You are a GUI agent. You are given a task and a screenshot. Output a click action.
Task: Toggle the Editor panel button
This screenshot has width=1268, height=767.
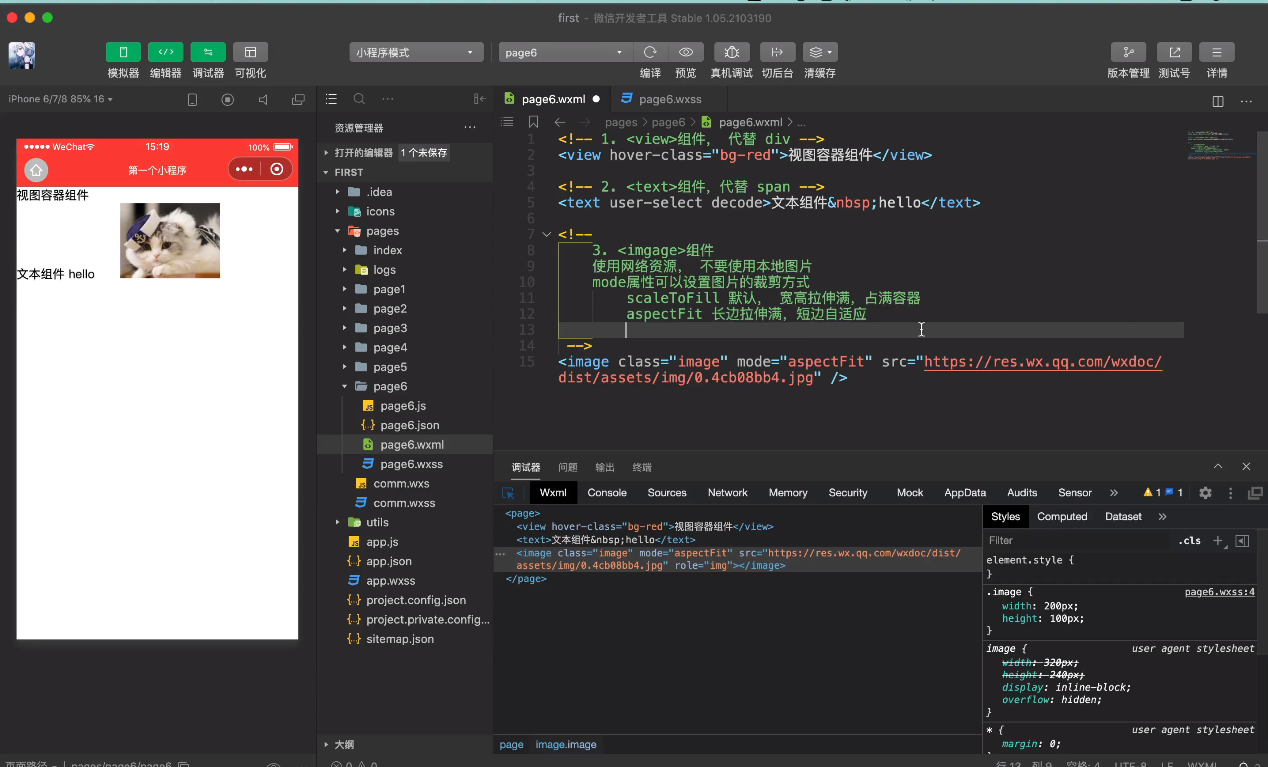point(165,52)
